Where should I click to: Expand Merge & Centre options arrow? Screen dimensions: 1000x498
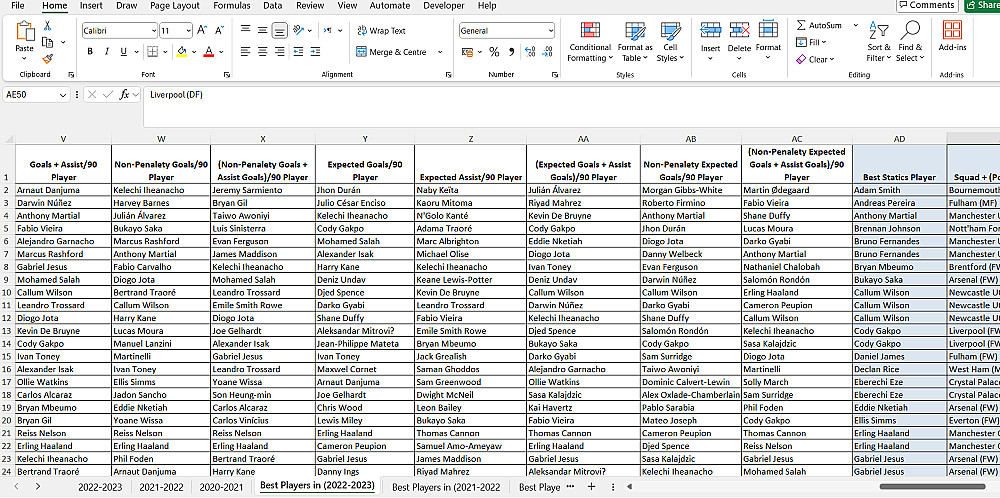tap(440, 52)
